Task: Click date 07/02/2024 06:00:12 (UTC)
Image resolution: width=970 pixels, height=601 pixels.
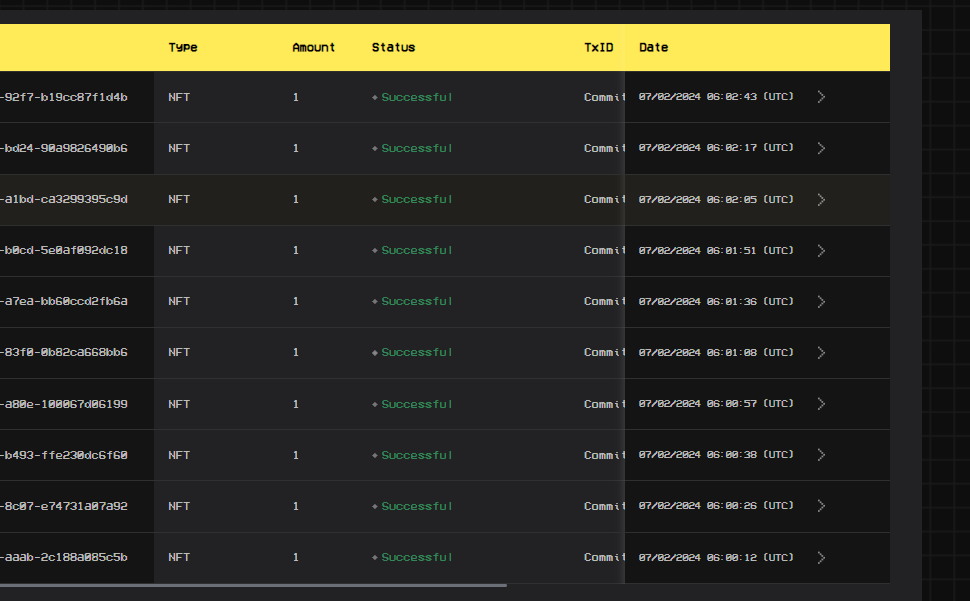Action: [716, 557]
